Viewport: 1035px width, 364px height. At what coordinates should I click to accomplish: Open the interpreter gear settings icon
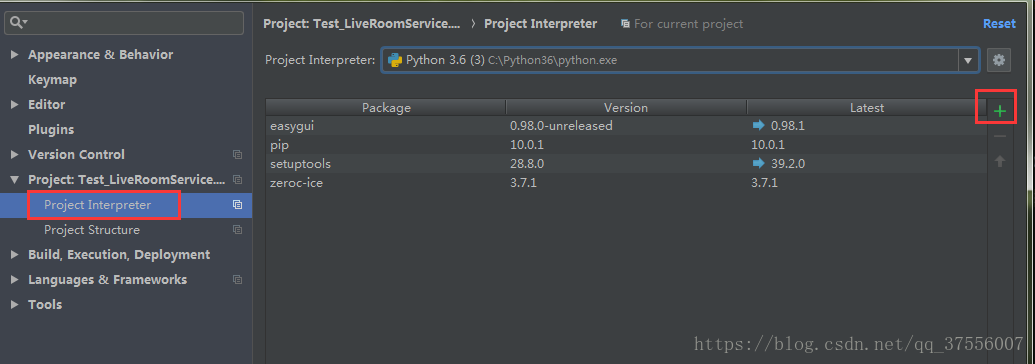(x=999, y=60)
